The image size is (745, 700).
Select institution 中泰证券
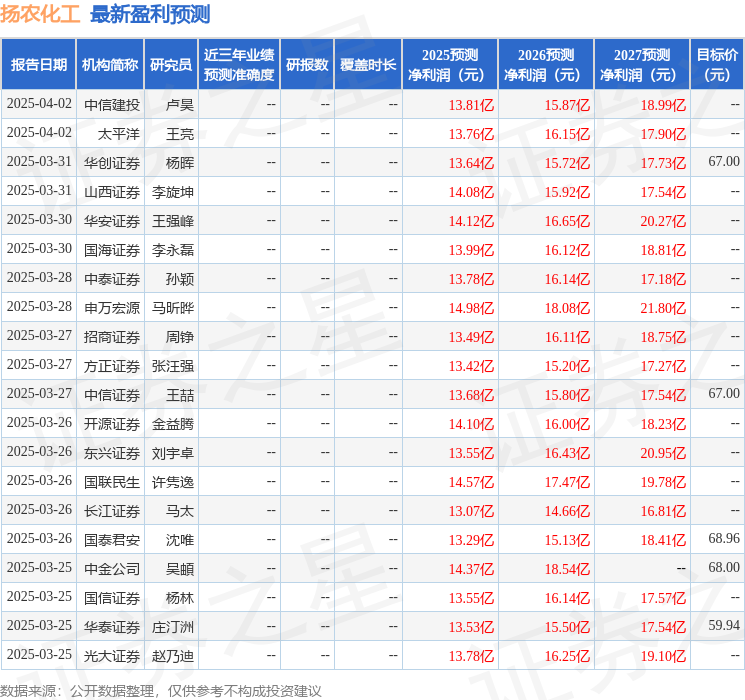[112, 278]
